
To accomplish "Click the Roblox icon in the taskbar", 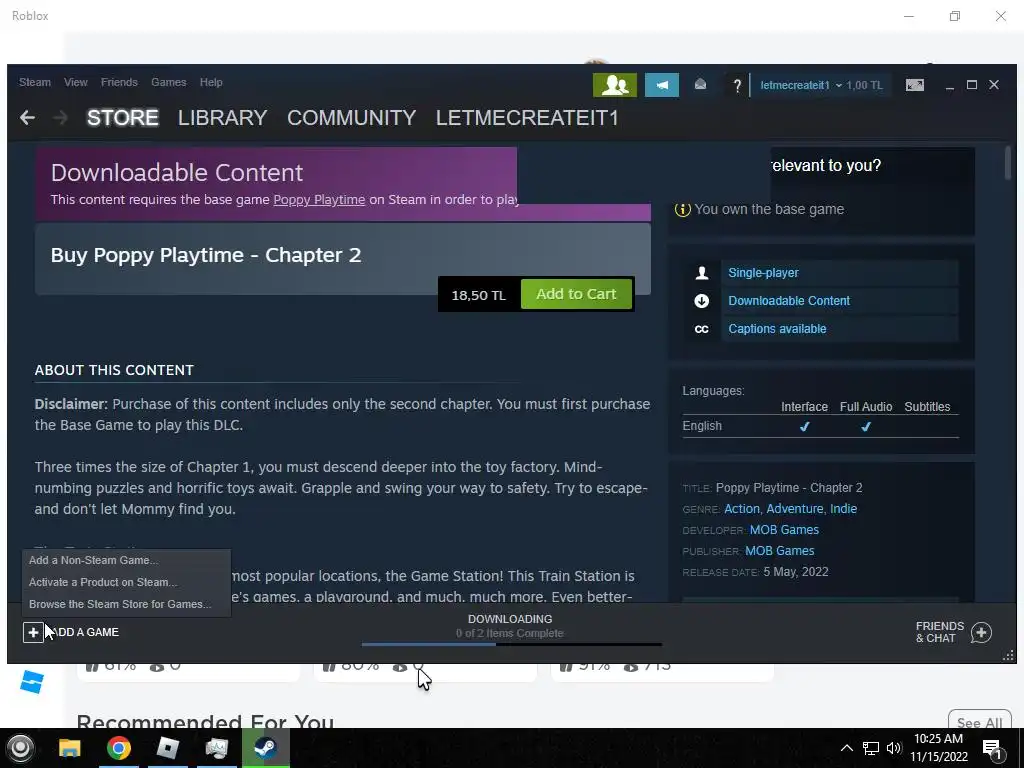I will tap(168, 748).
